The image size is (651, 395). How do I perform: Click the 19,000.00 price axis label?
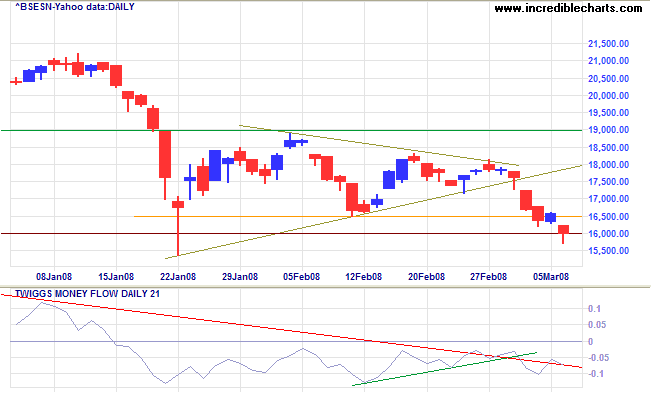[x=608, y=130]
